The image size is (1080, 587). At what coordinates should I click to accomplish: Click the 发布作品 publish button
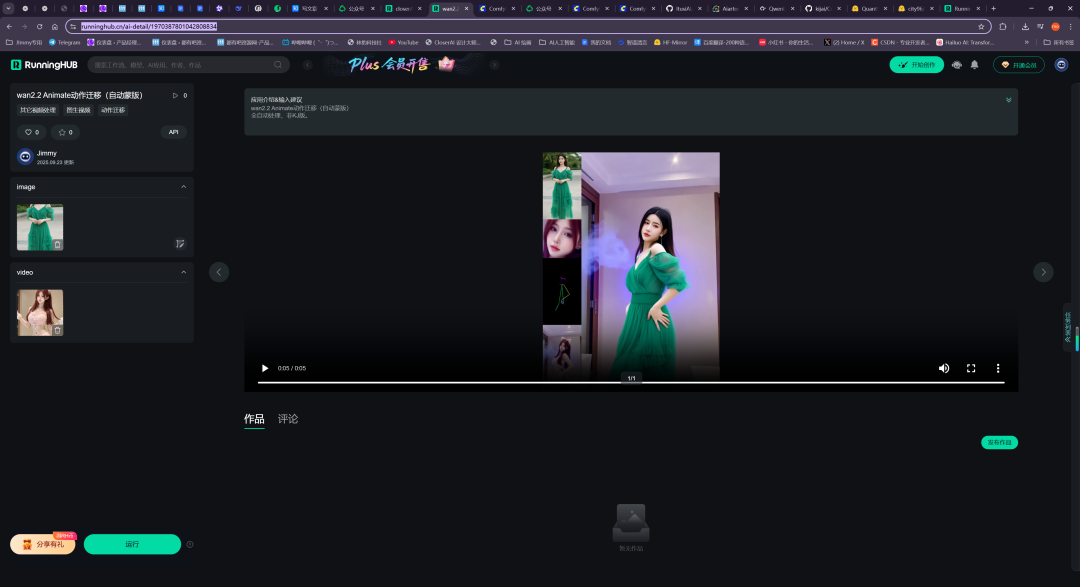pos(999,442)
